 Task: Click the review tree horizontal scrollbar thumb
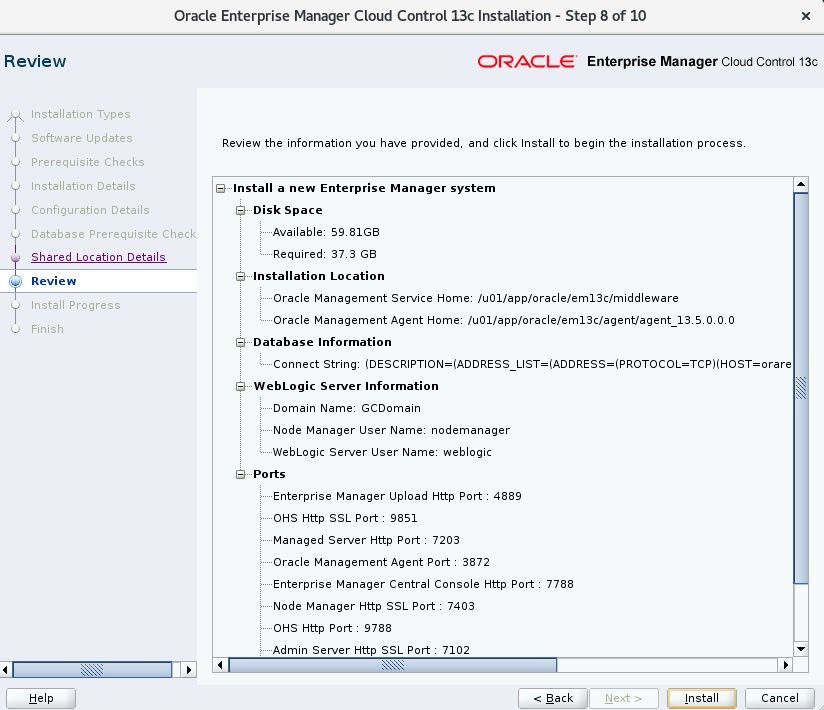393,665
